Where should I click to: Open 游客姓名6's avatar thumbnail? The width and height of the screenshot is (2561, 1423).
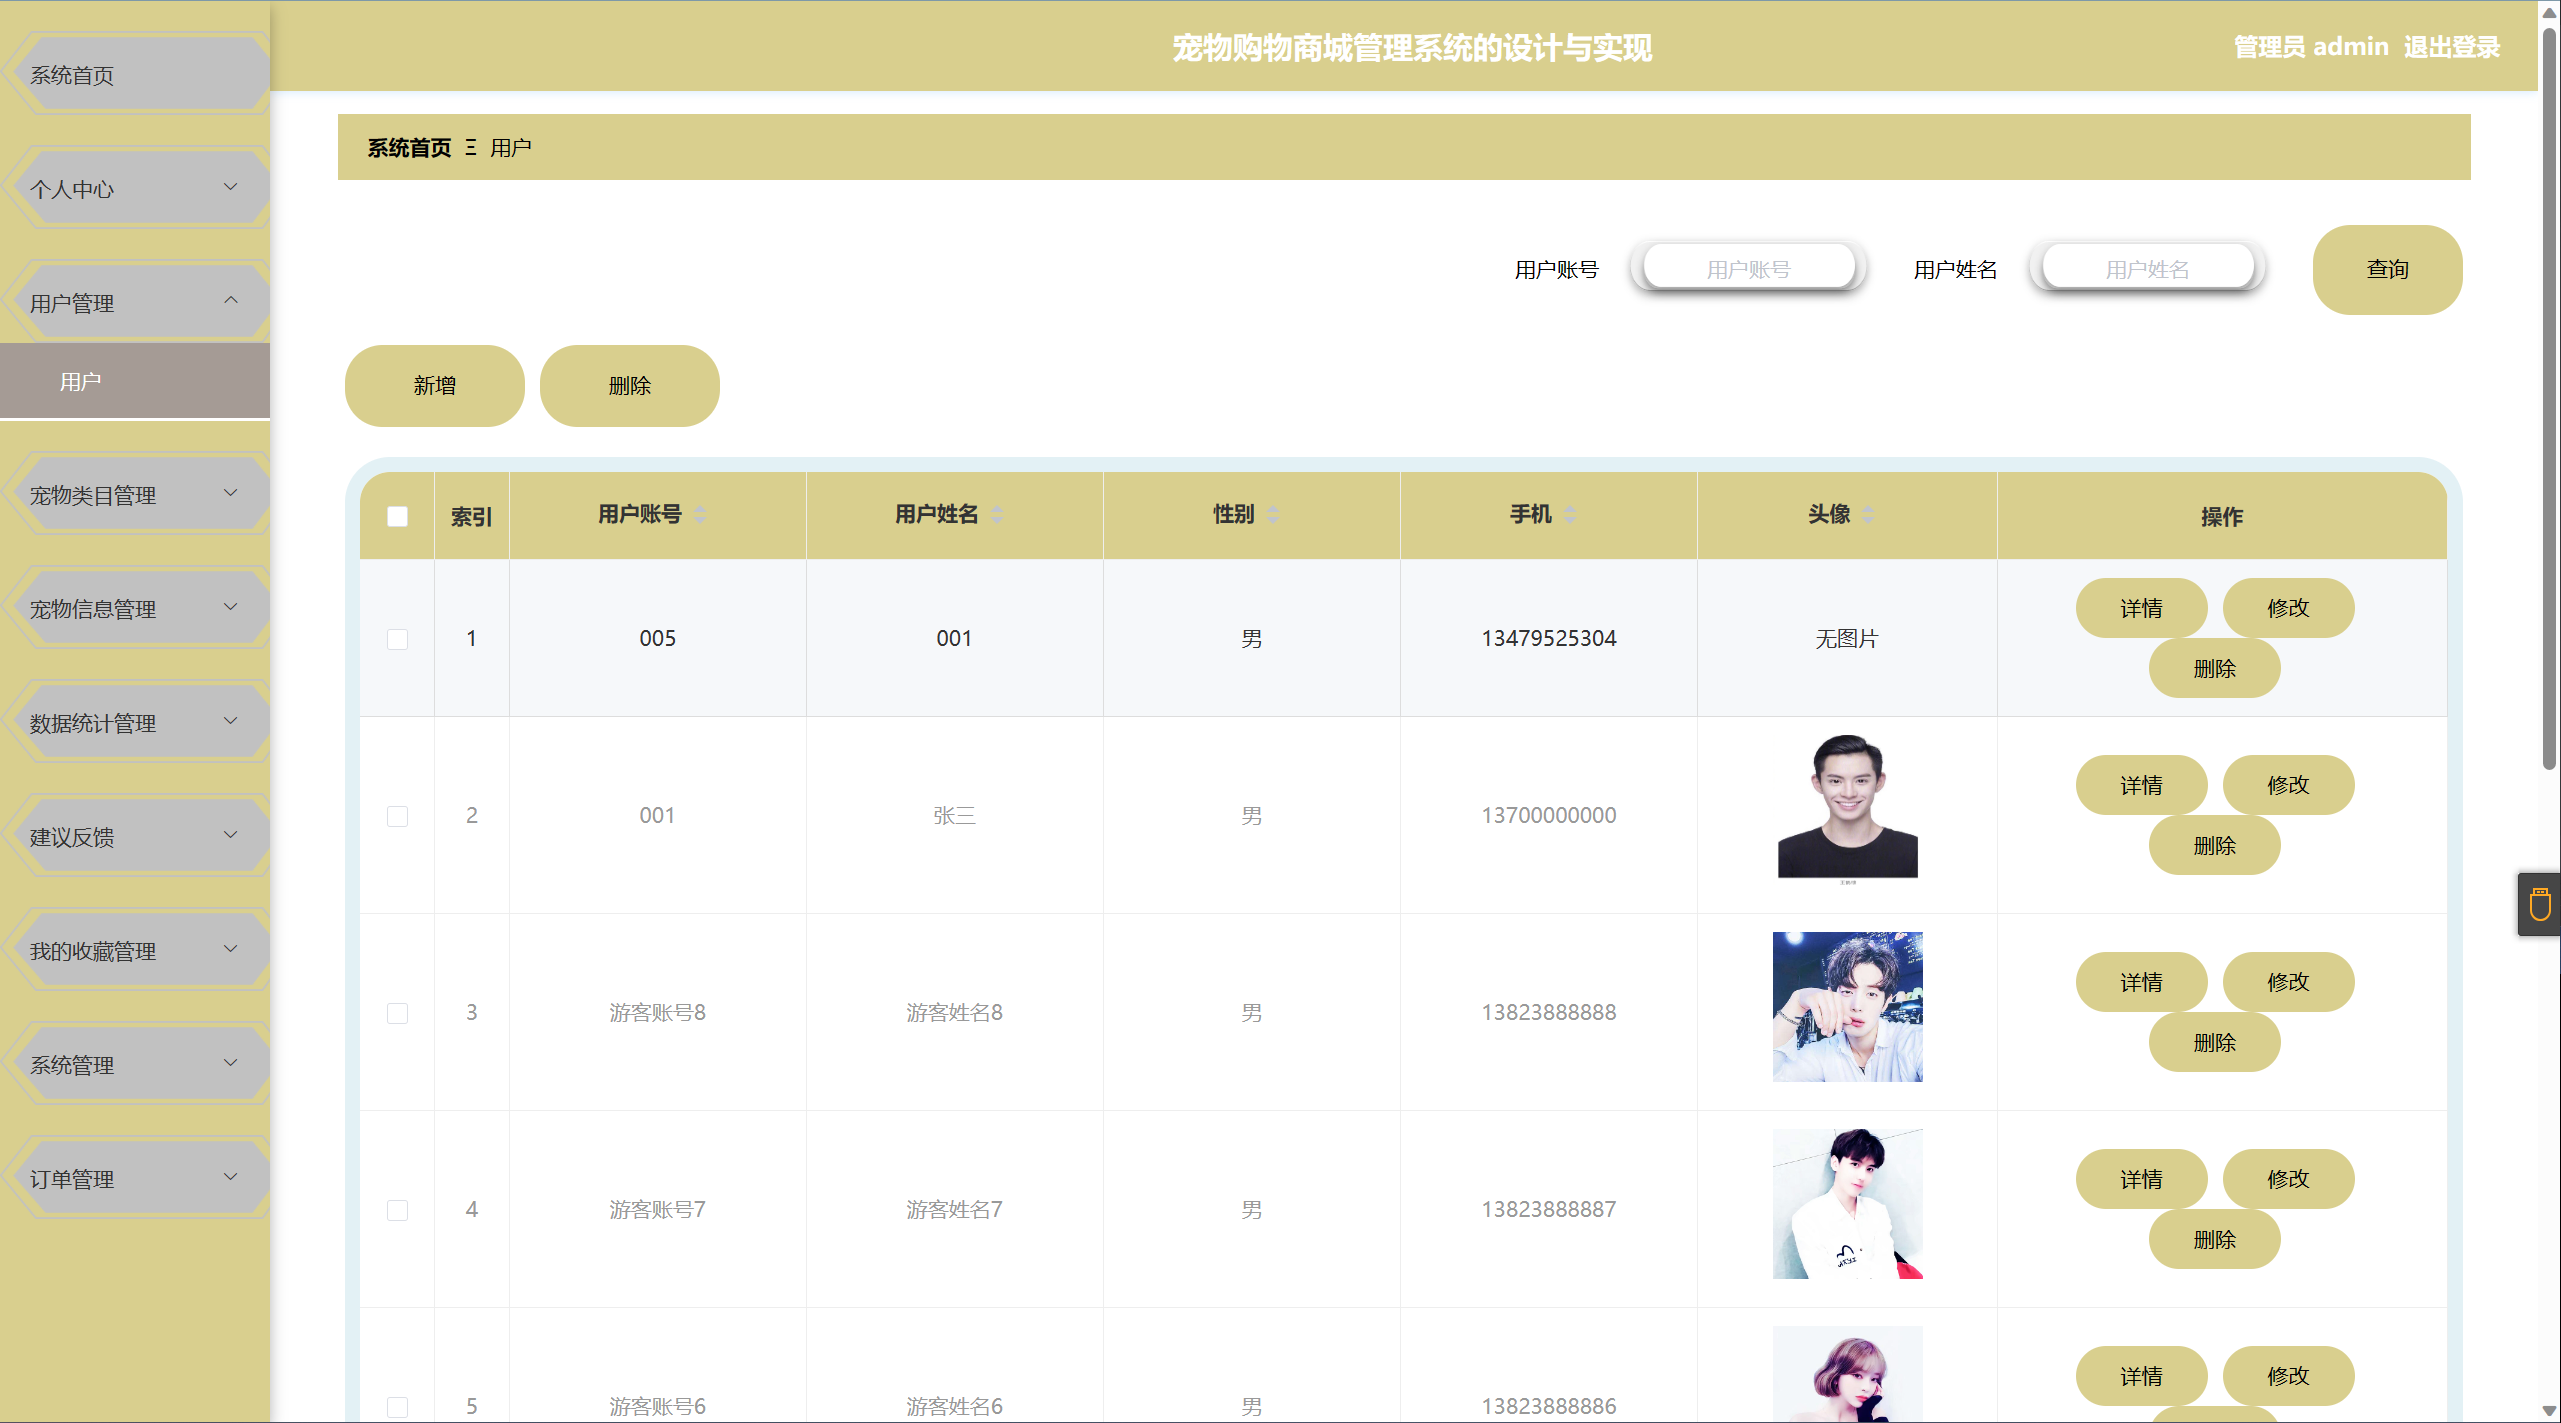(1847, 1374)
